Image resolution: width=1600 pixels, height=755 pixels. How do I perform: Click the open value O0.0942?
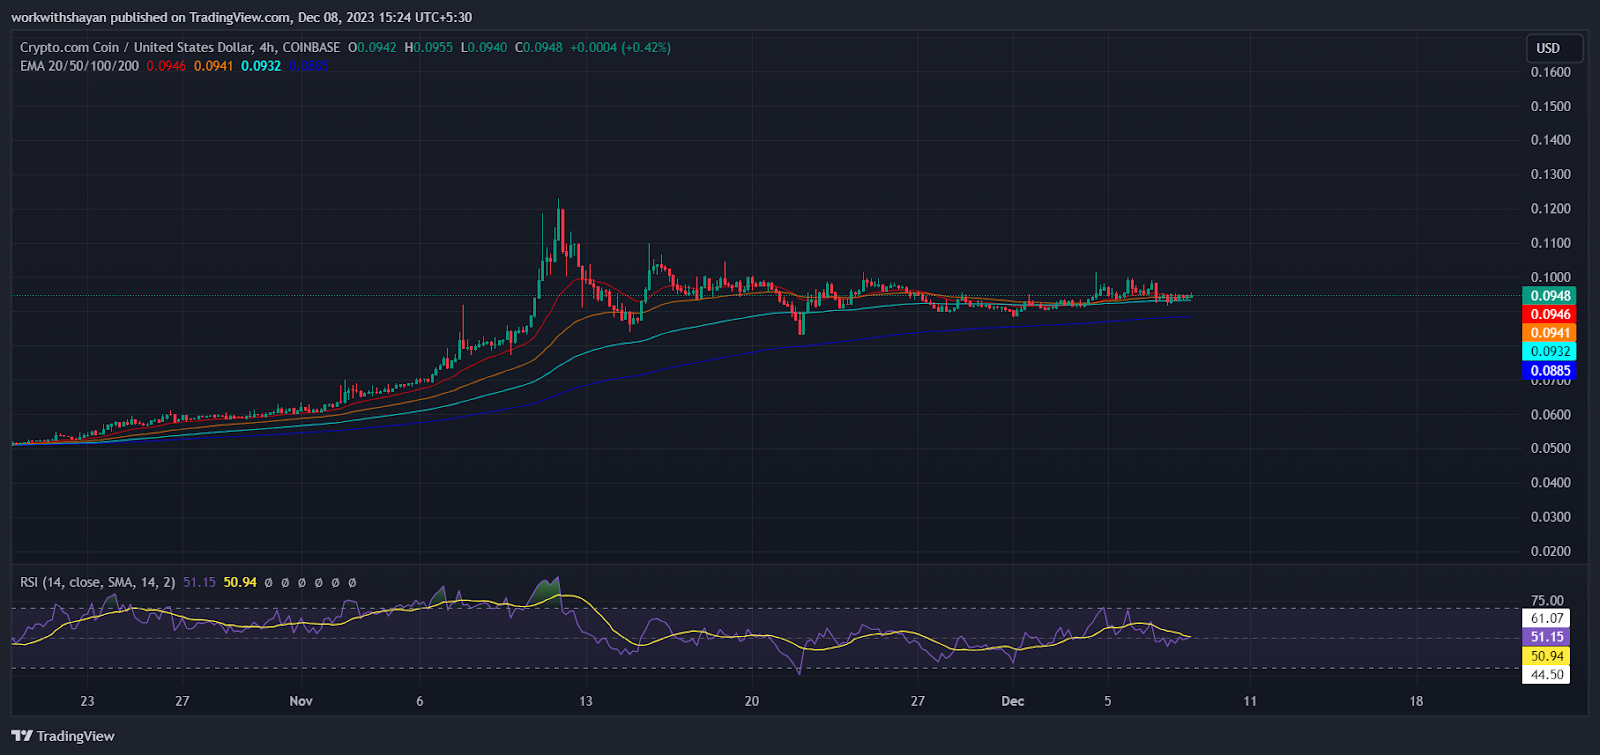click(x=372, y=47)
